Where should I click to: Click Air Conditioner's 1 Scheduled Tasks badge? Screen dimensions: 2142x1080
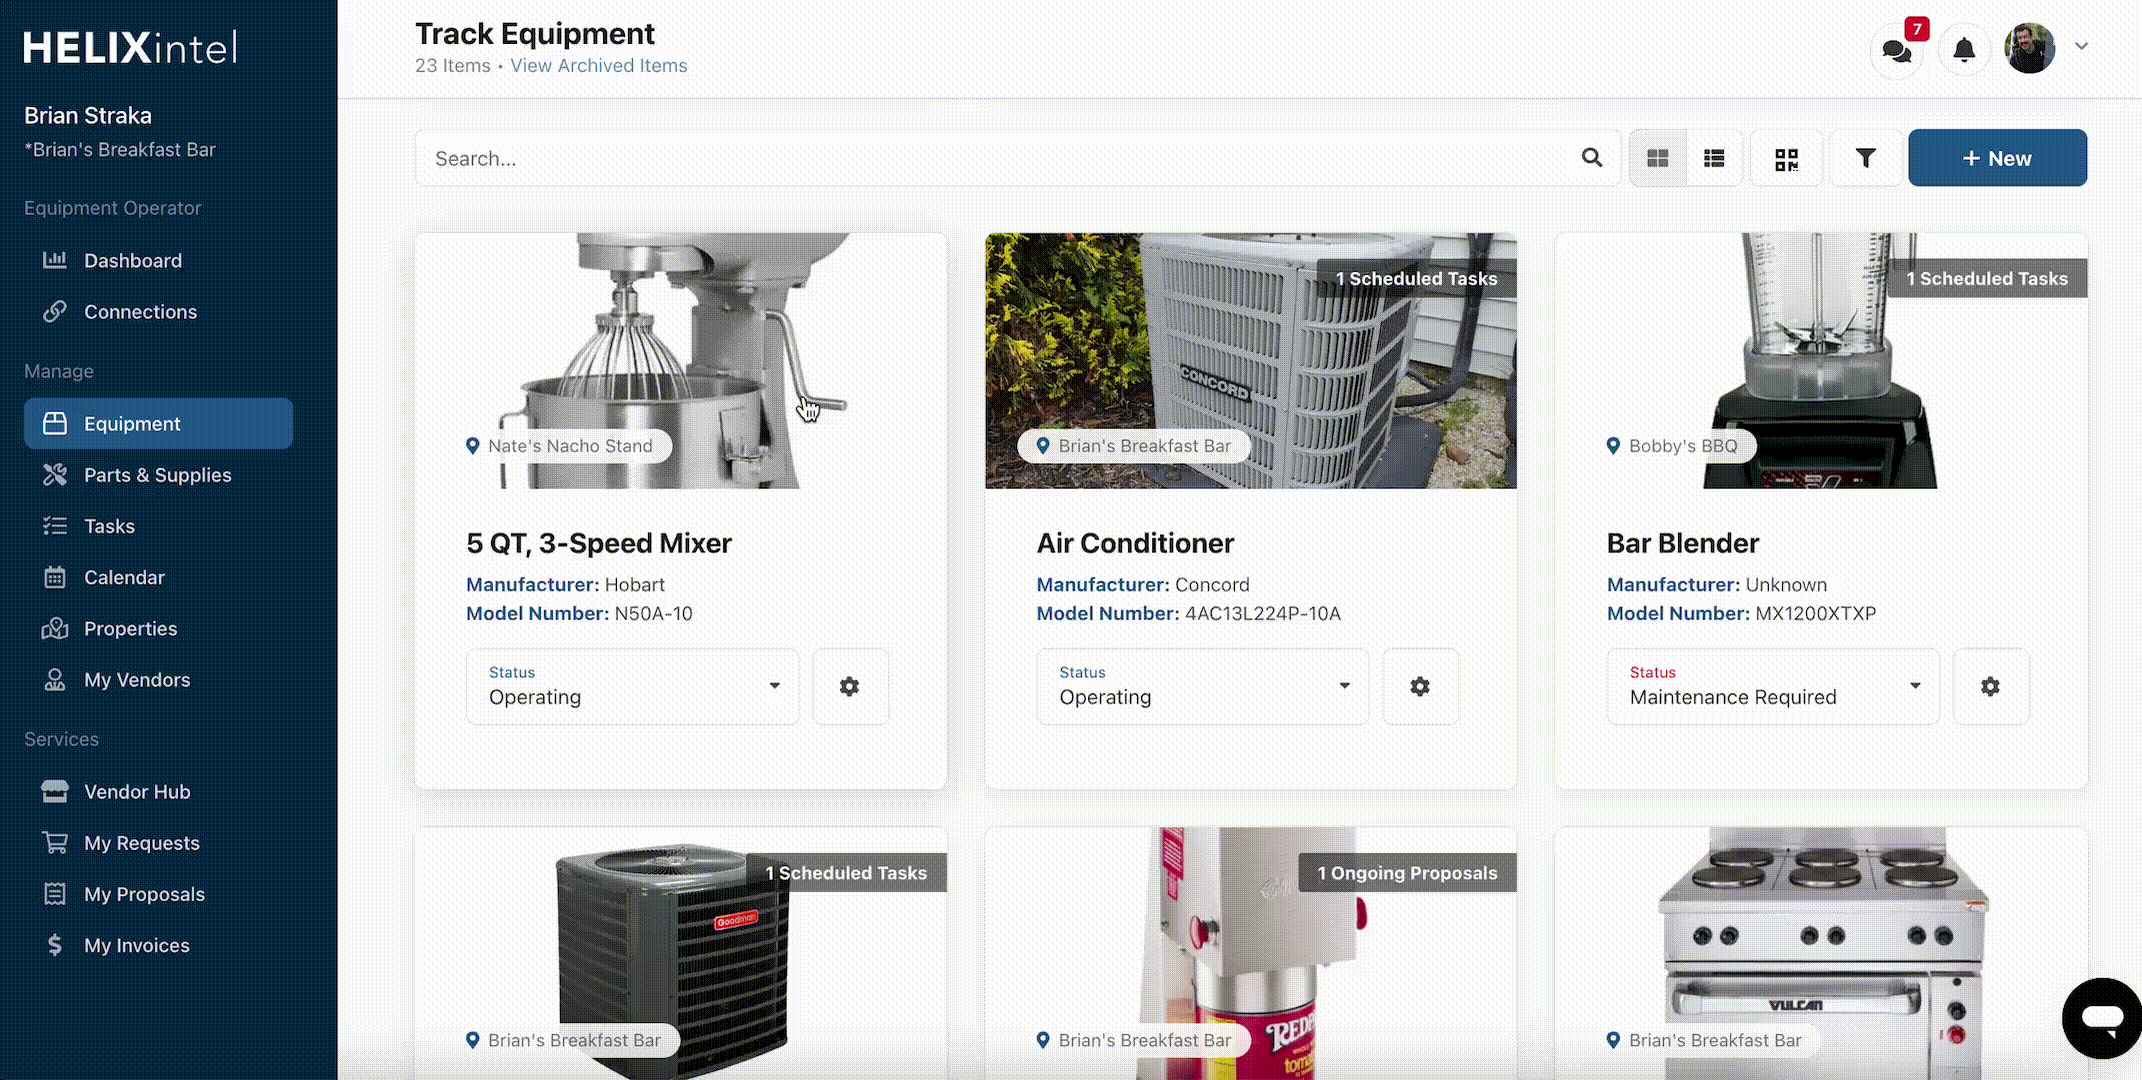[x=1416, y=279]
